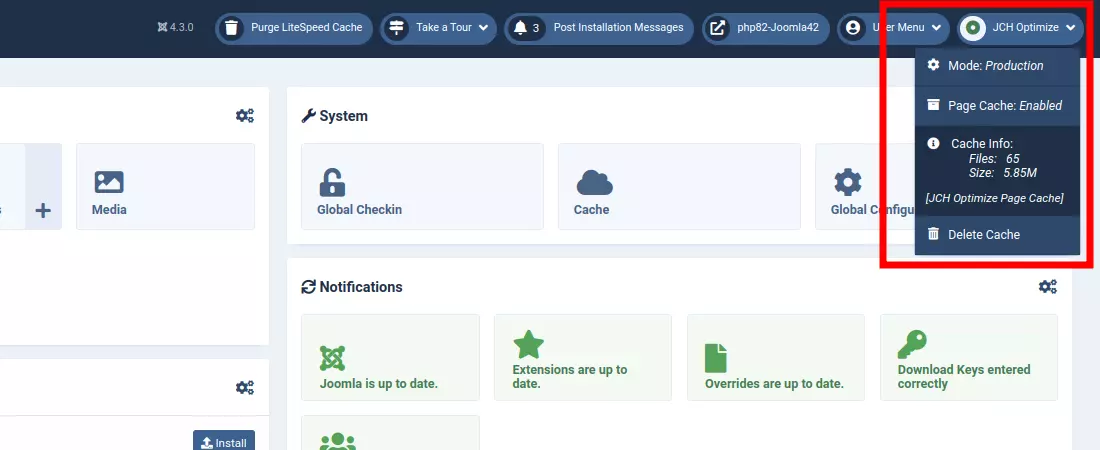Click the Cache cloud icon

click(x=594, y=183)
